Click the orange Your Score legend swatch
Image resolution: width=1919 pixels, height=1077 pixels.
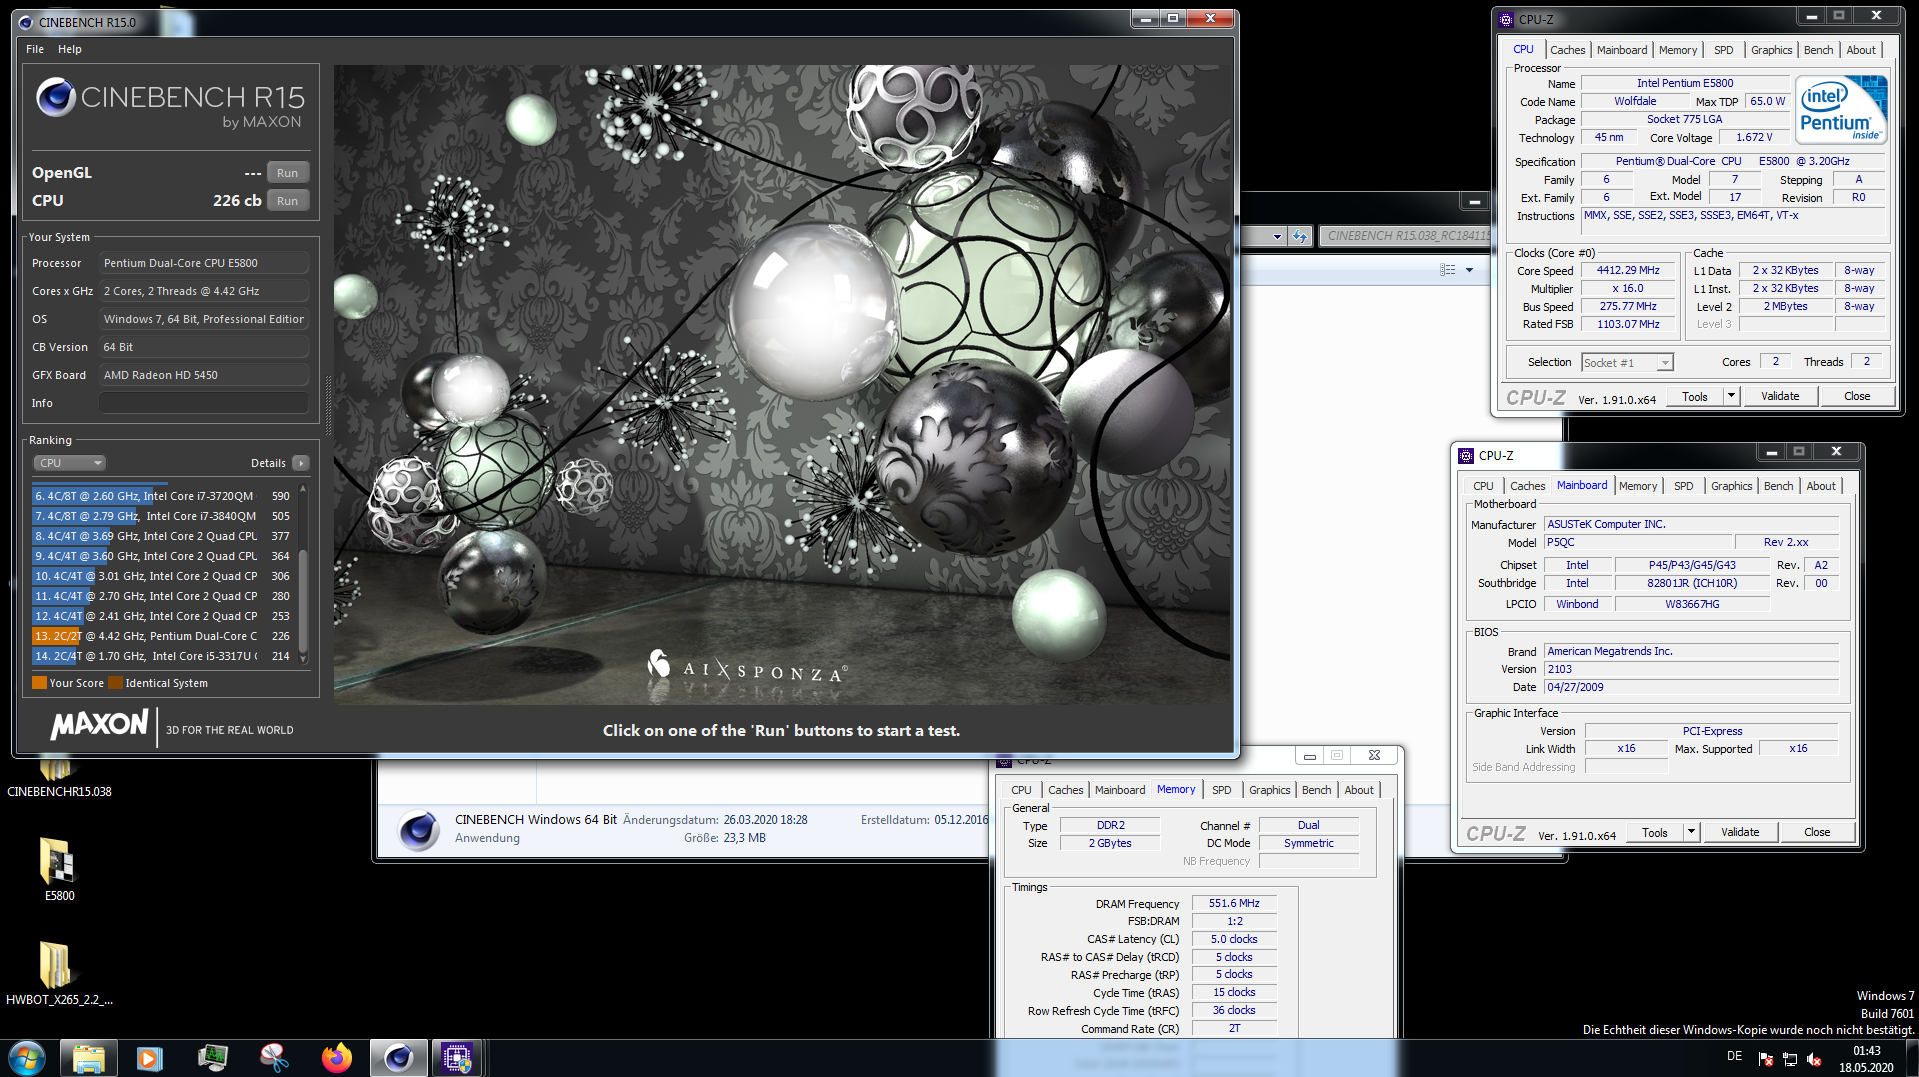39,683
